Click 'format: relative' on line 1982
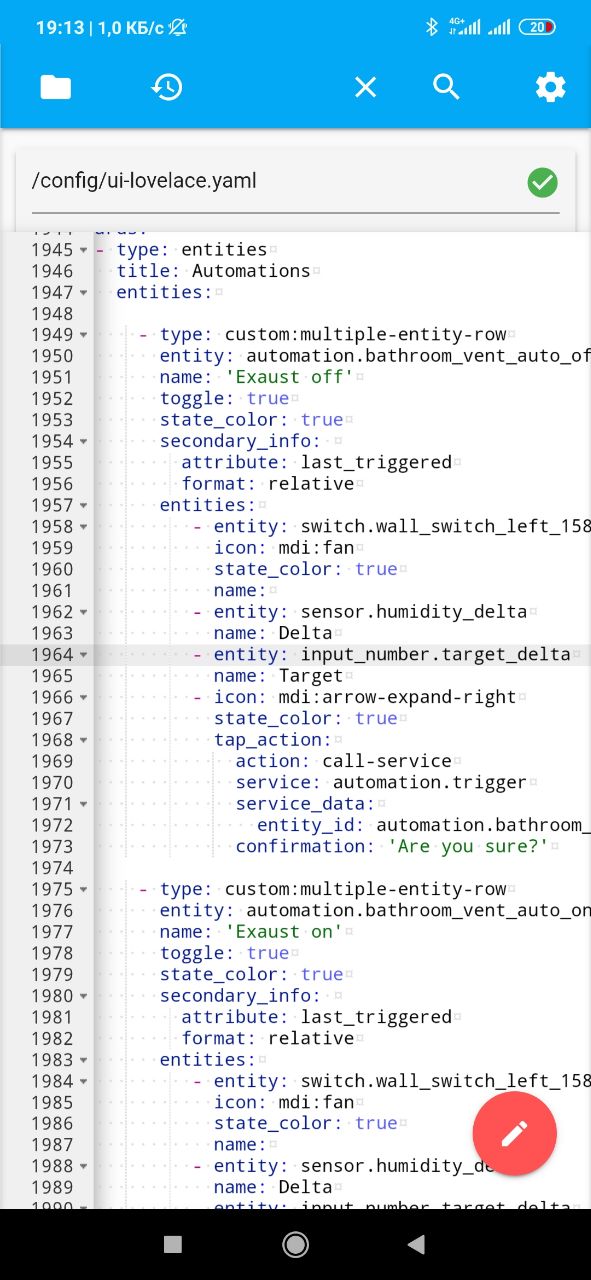 point(267,1038)
